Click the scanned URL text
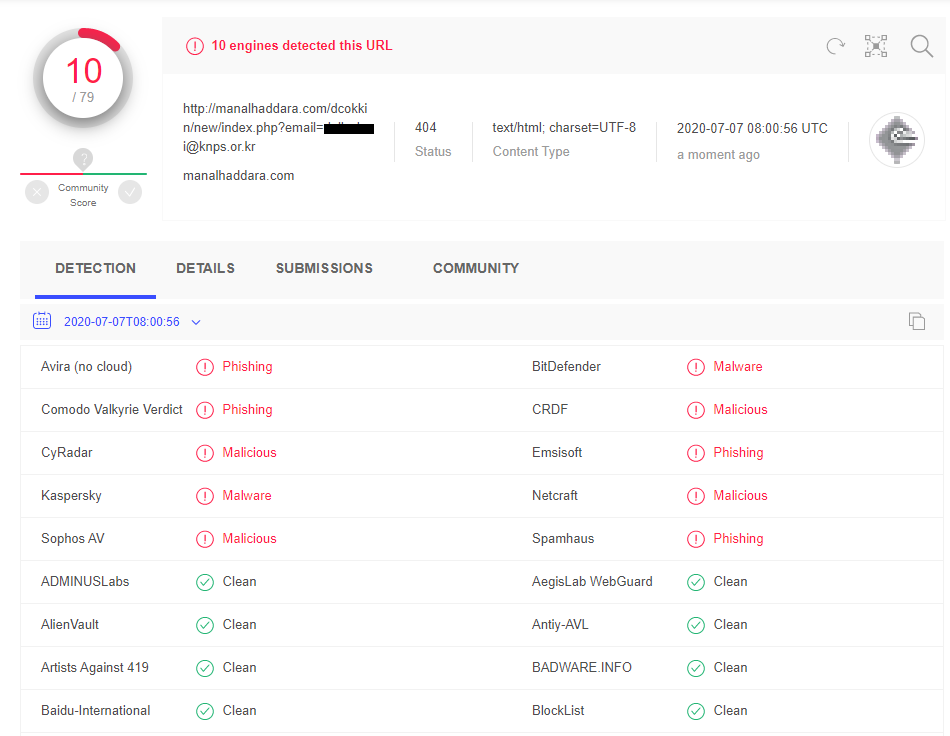This screenshot has width=950, height=736. coord(278,127)
